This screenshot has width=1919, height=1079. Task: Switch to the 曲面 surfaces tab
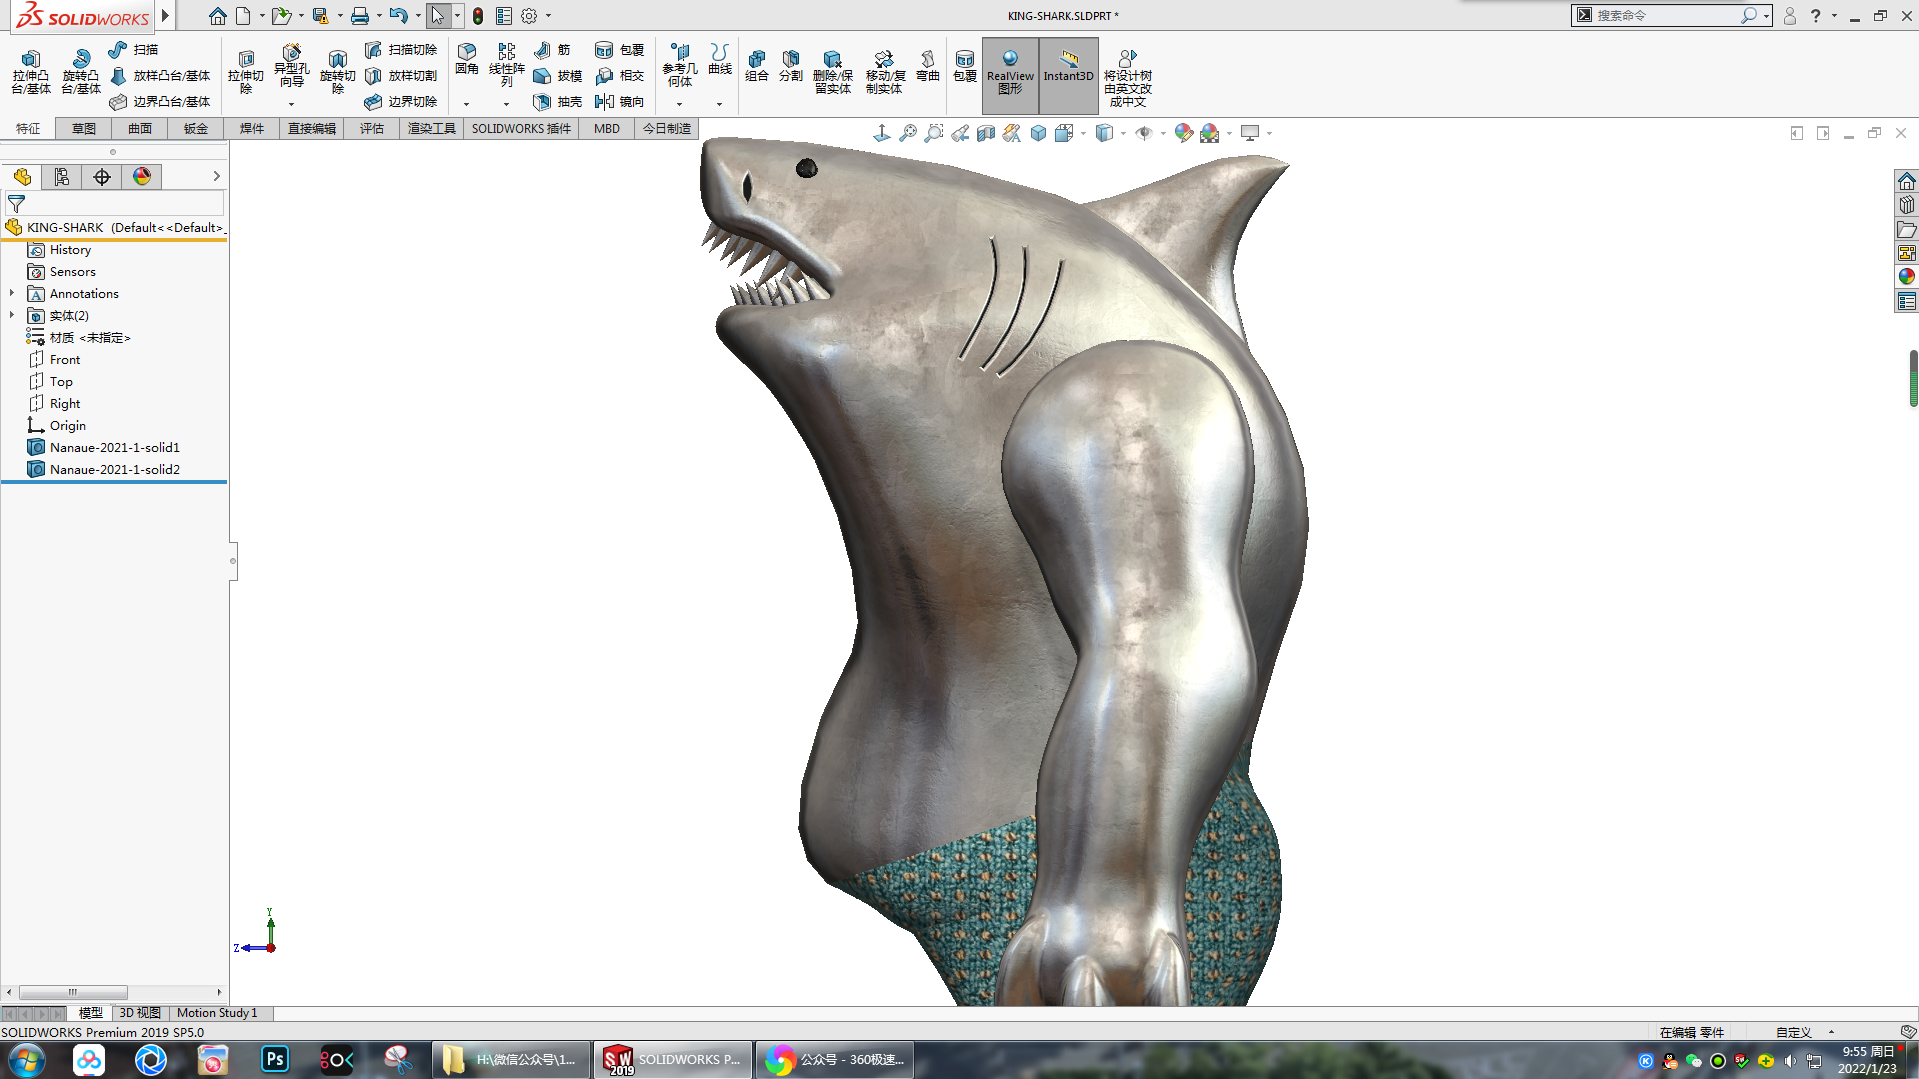[x=140, y=128]
